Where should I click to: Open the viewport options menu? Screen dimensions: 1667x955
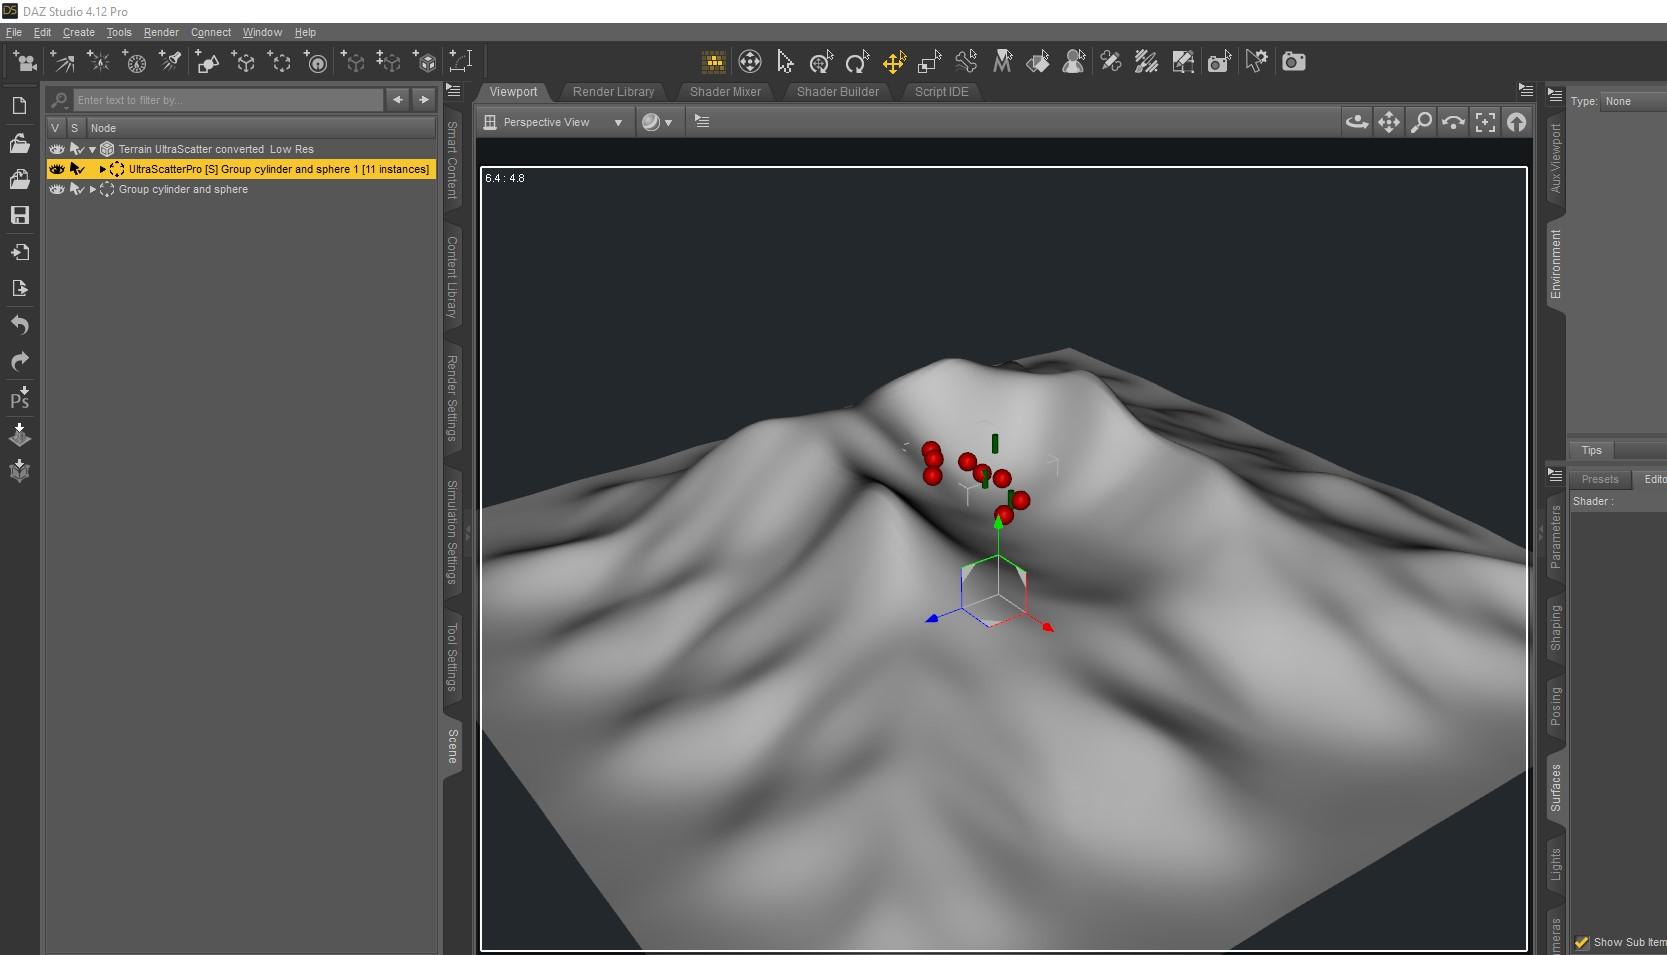coord(702,122)
